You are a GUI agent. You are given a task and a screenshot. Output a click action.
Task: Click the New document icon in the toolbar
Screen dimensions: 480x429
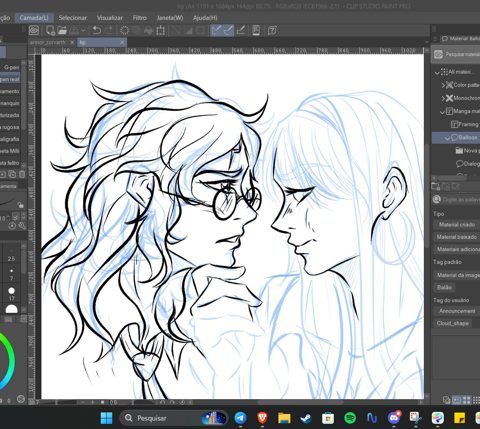click(x=50, y=30)
